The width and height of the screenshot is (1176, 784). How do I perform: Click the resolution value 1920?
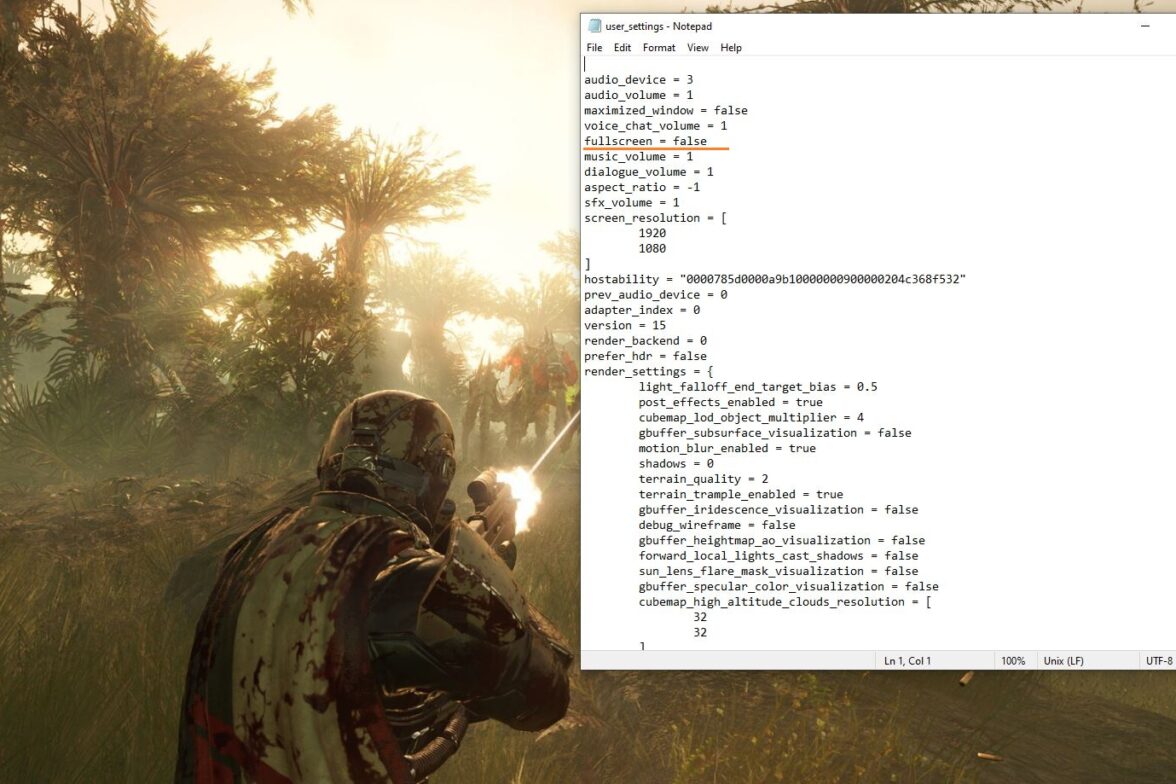(652, 233)
